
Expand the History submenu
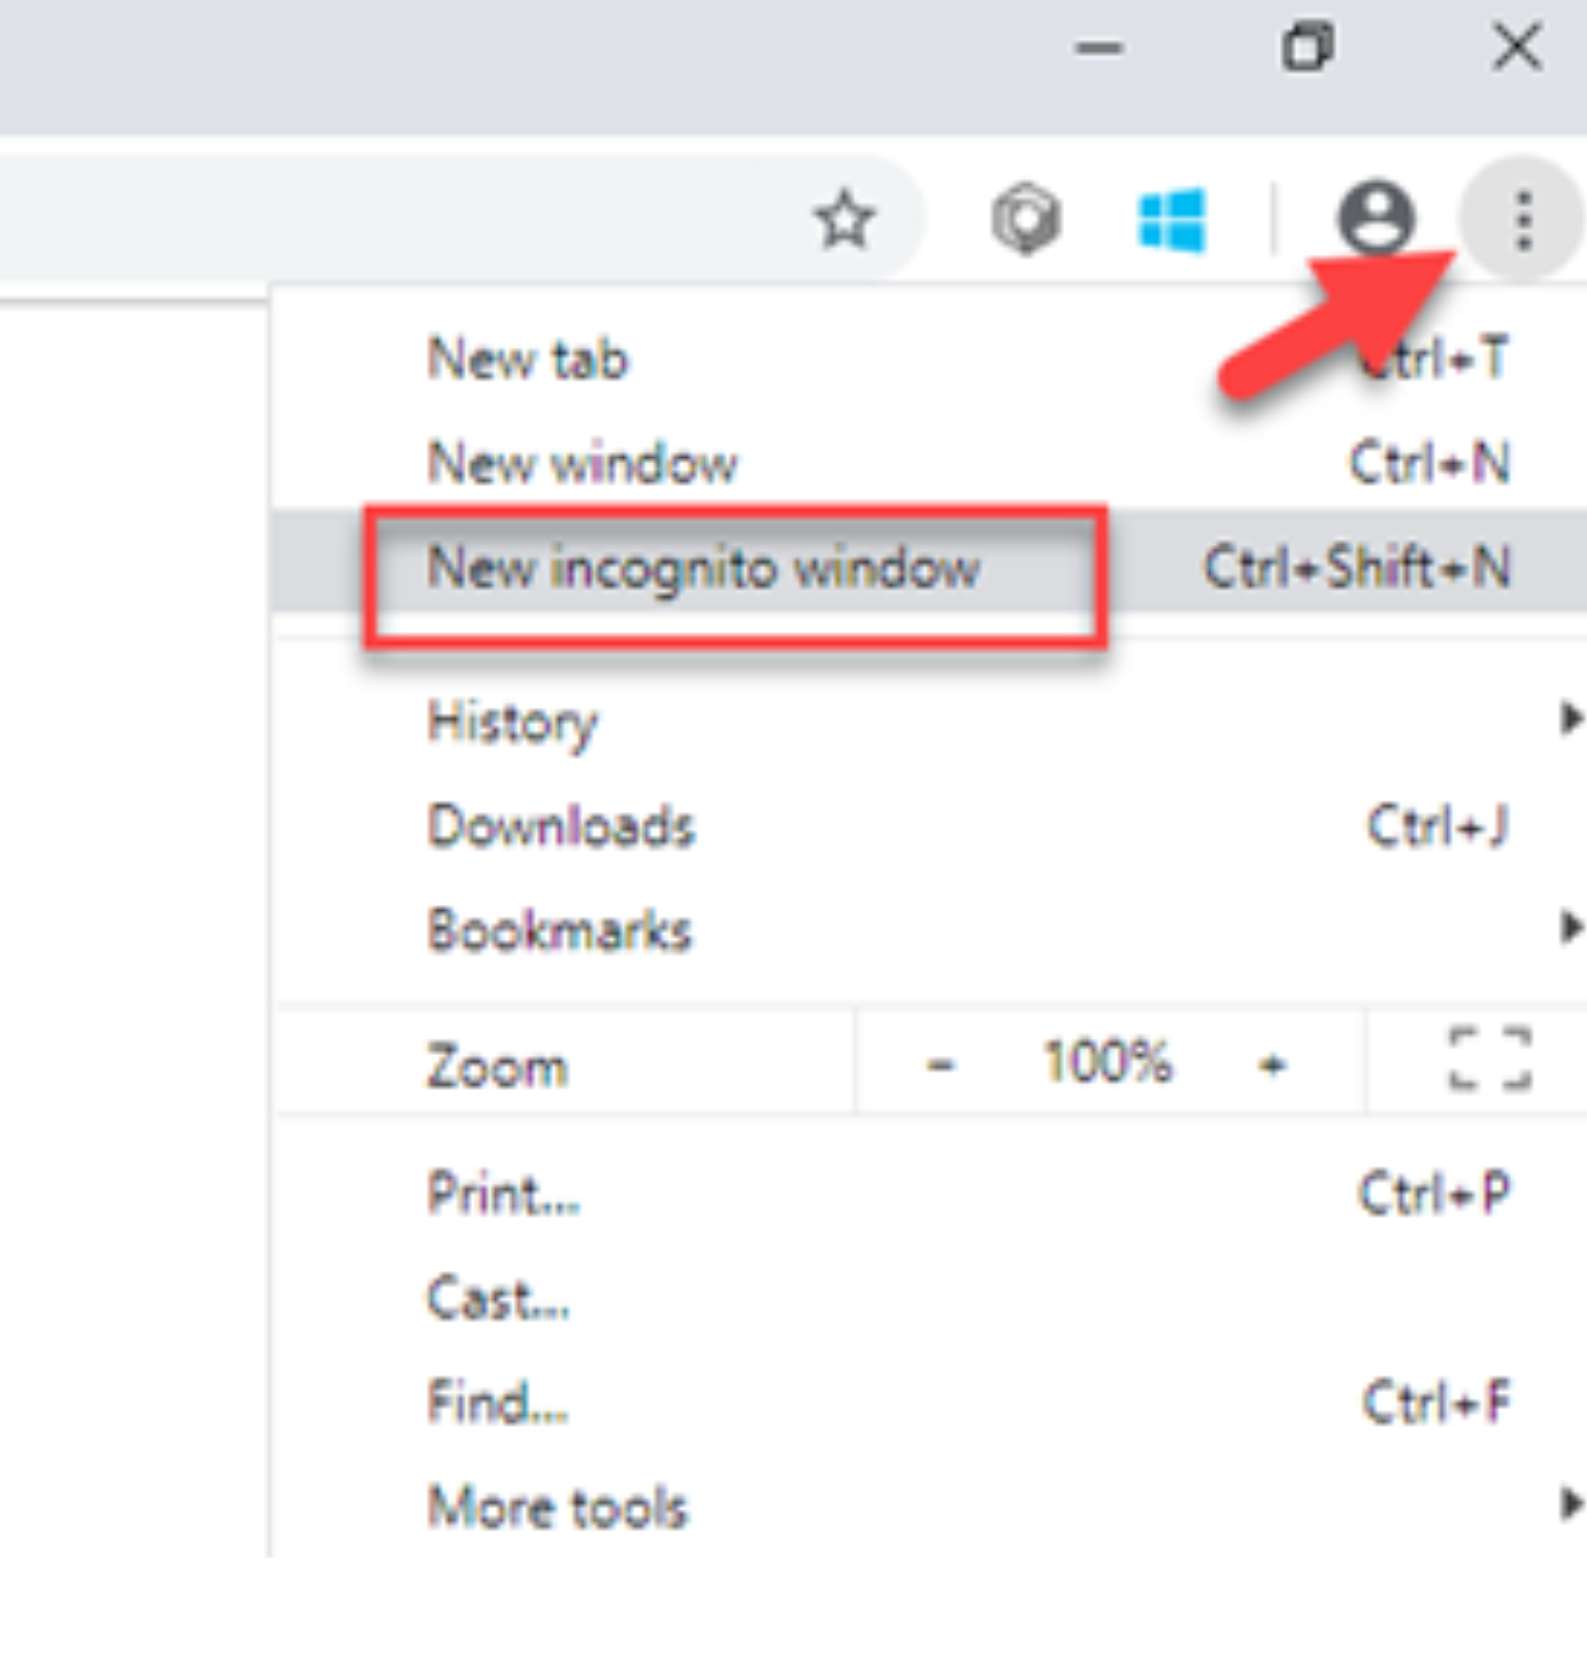pos(512,721)
